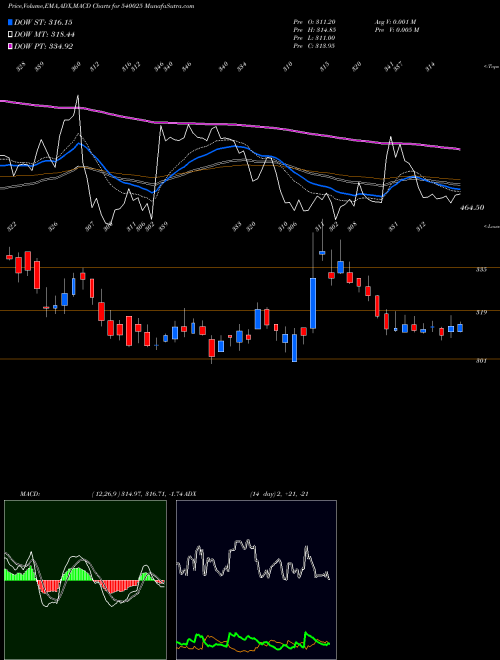Viewport: 500px width, 660px height.
Task: Open the dark blue ADX indicator panel
Action: 256,580
